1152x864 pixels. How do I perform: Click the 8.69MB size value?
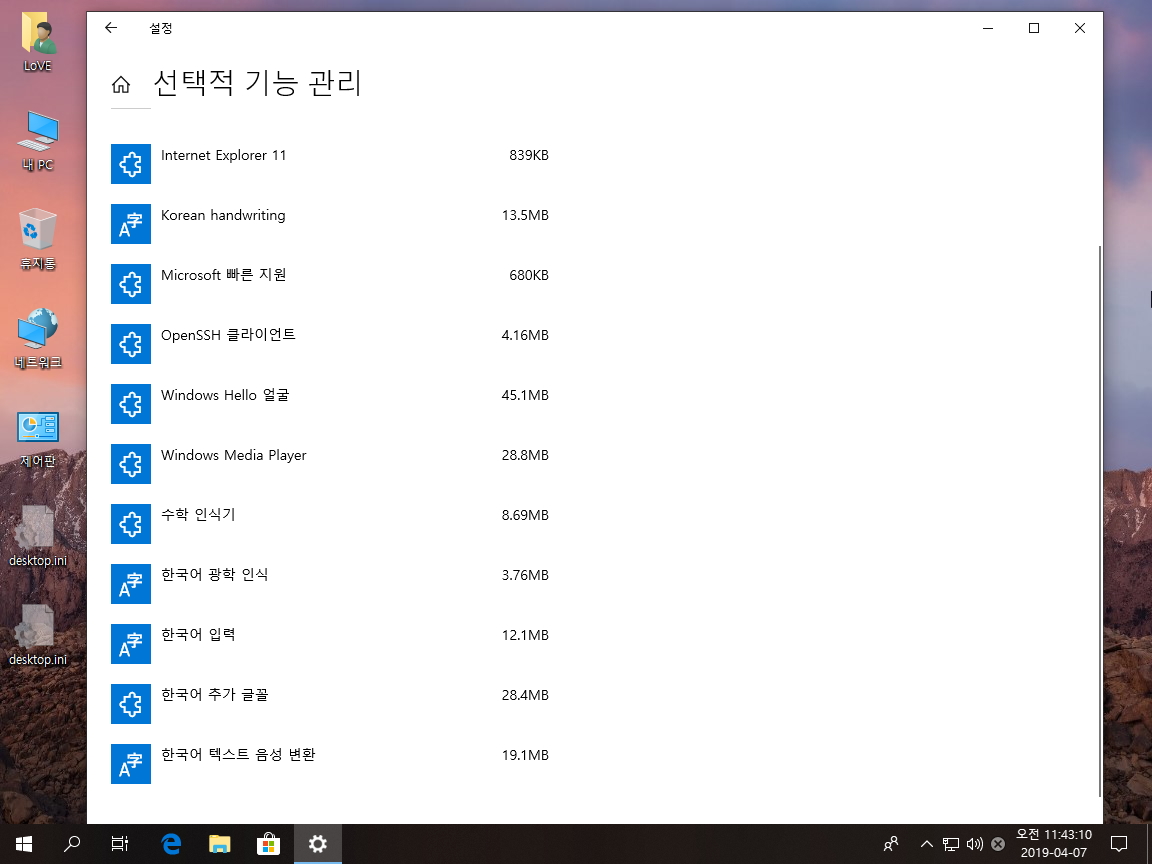[525, 515]
